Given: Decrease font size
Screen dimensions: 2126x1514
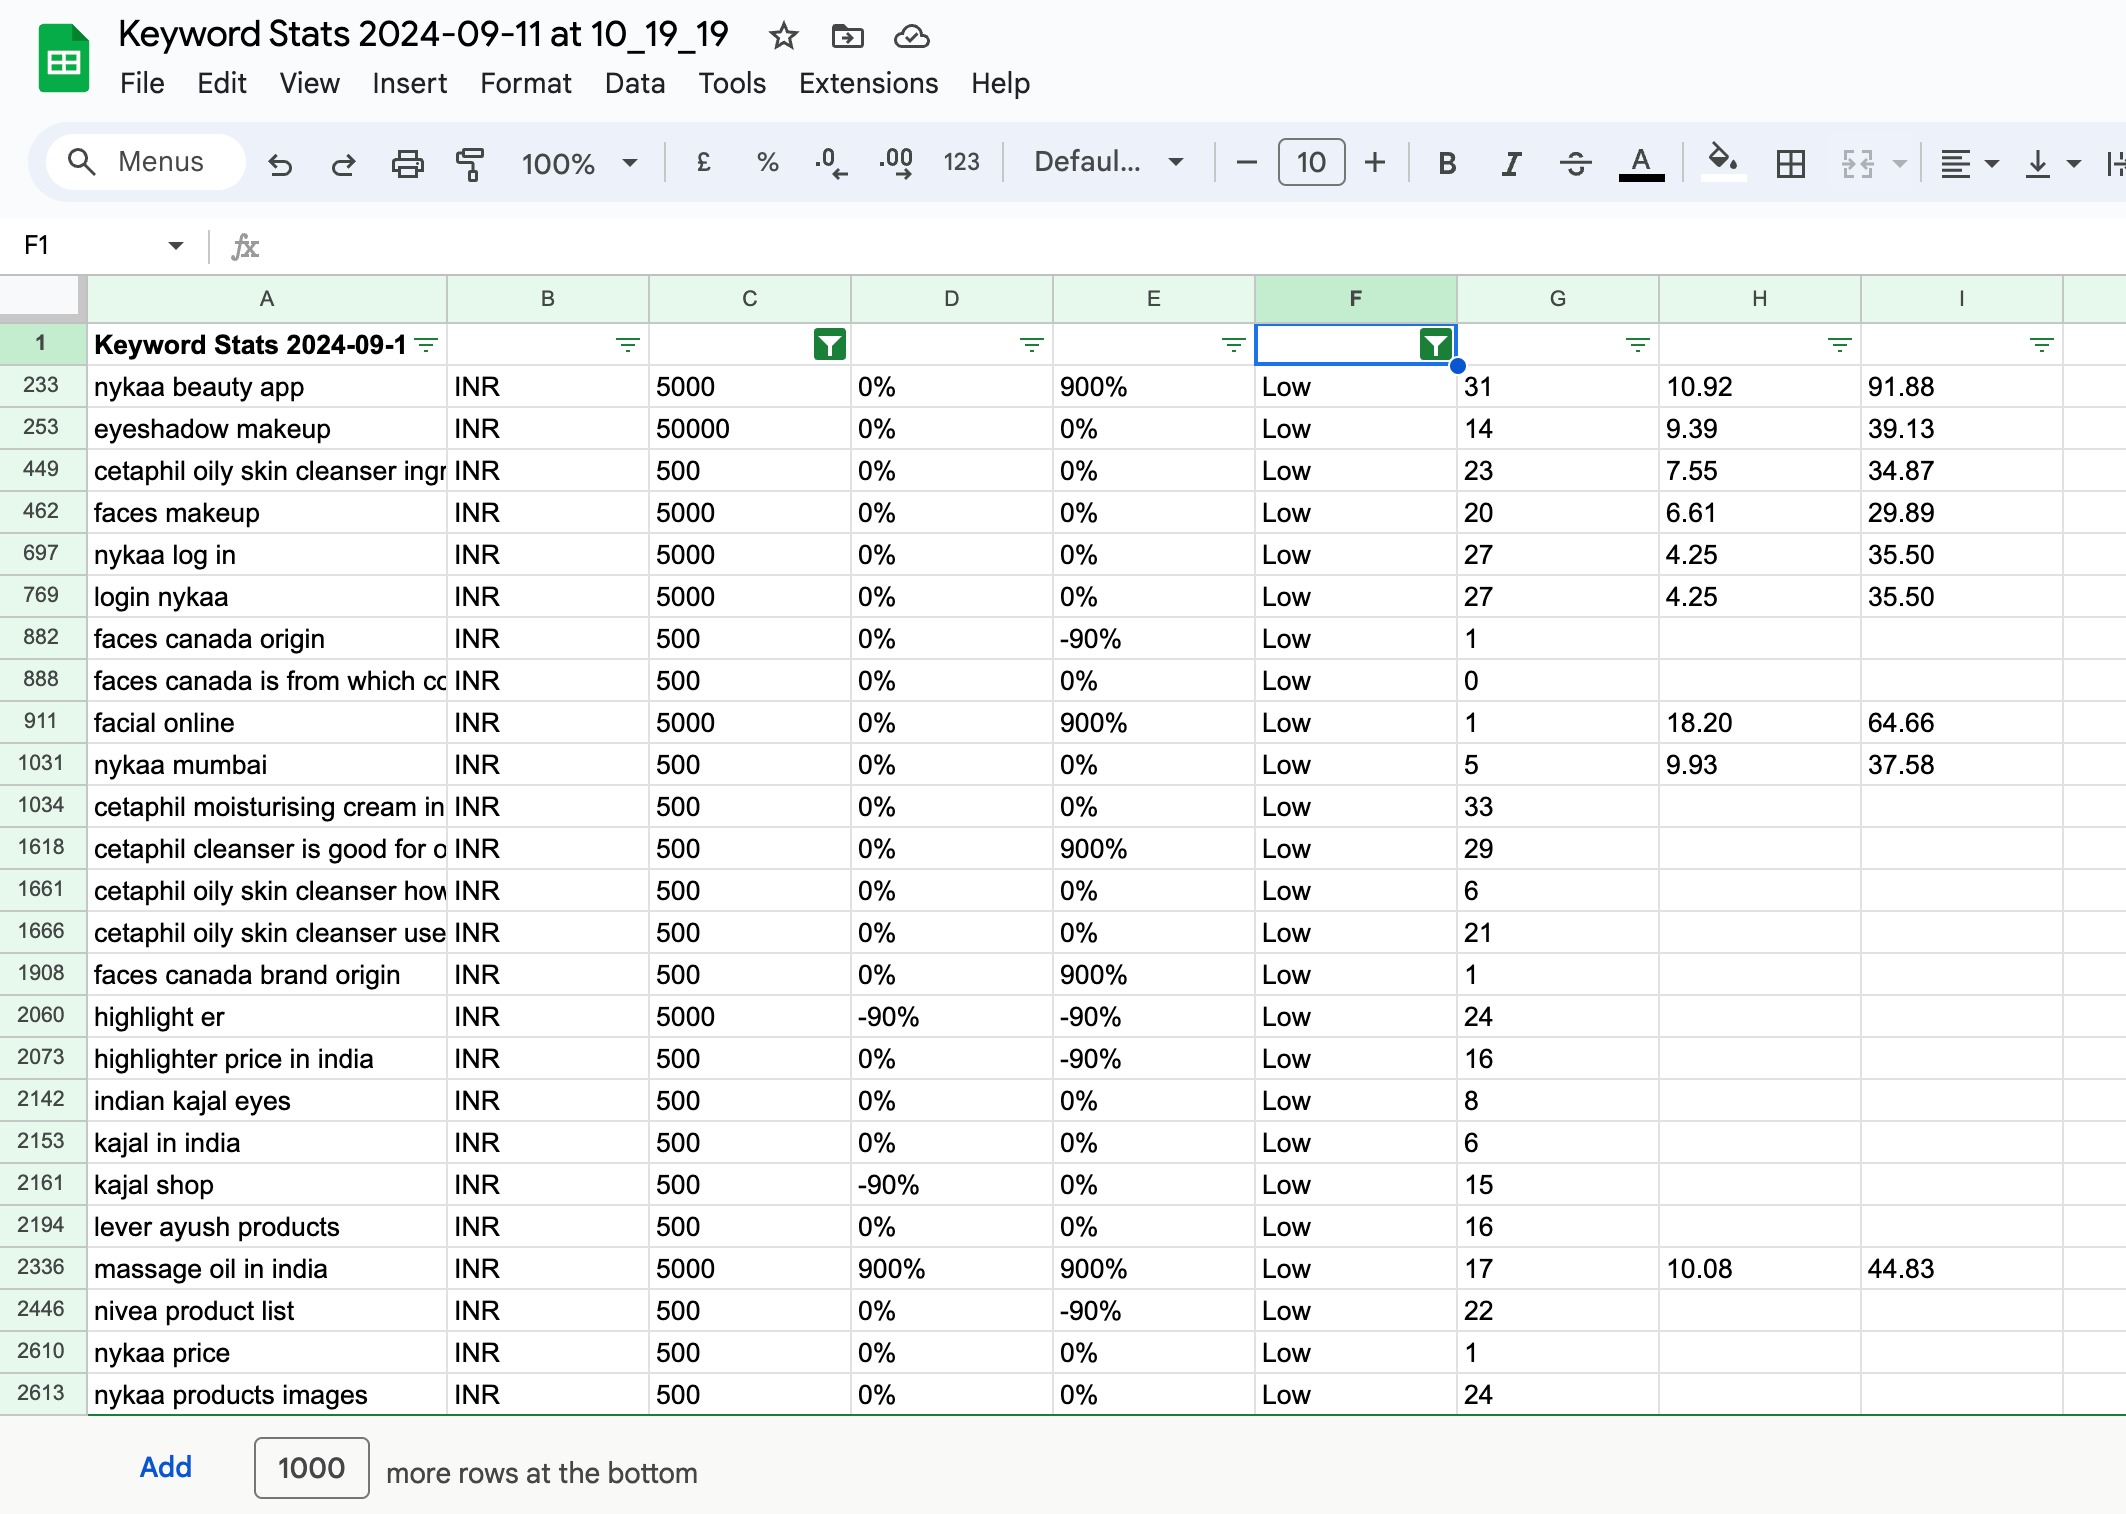Looking at the screenshot, I should (1246, 162).
